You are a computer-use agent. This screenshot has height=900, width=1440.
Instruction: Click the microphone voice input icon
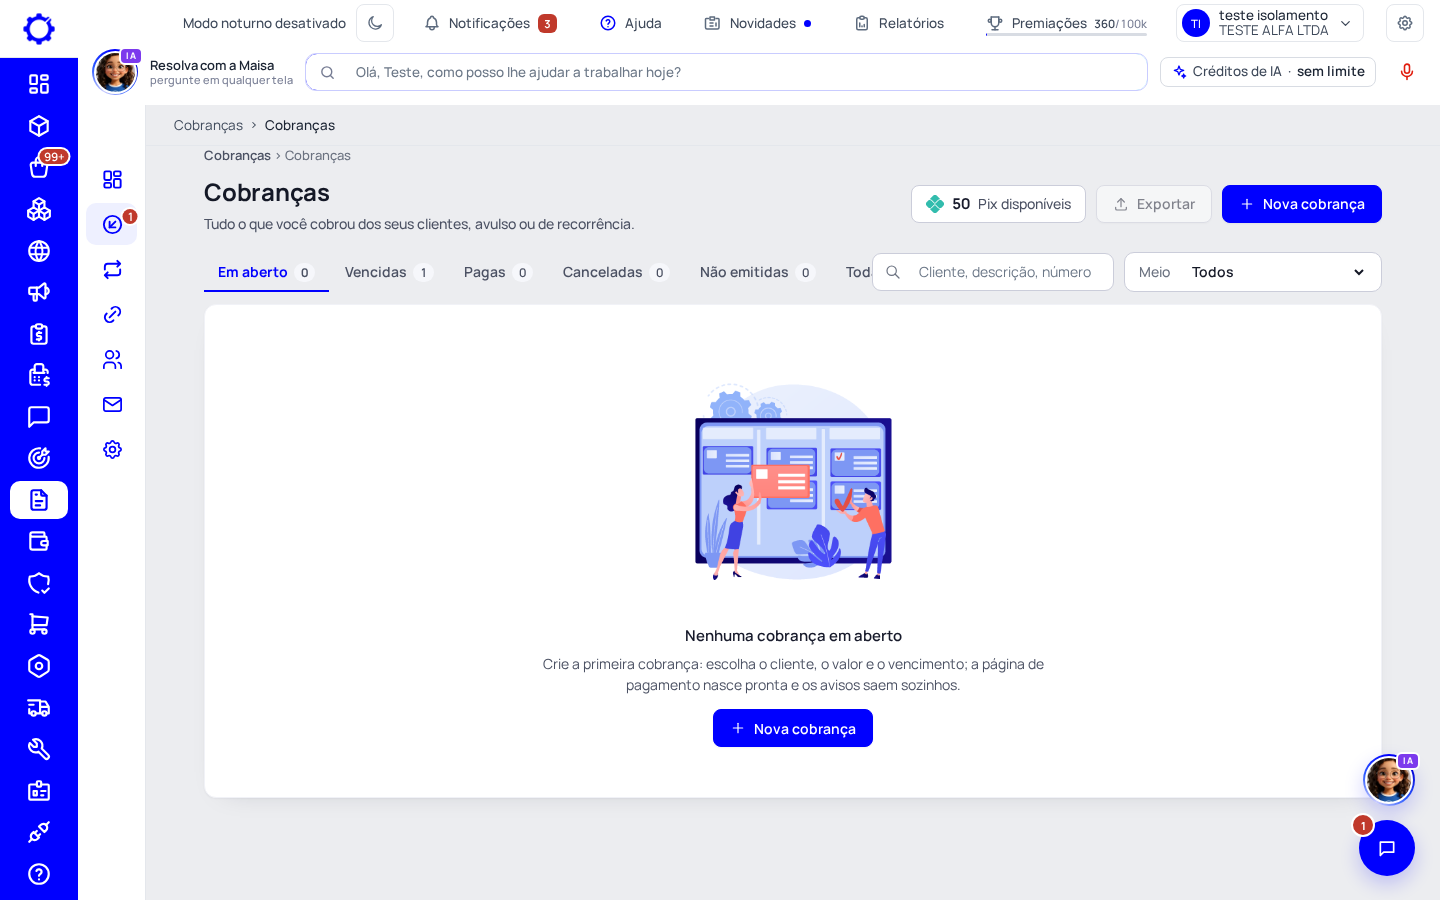coord(1407,72)
